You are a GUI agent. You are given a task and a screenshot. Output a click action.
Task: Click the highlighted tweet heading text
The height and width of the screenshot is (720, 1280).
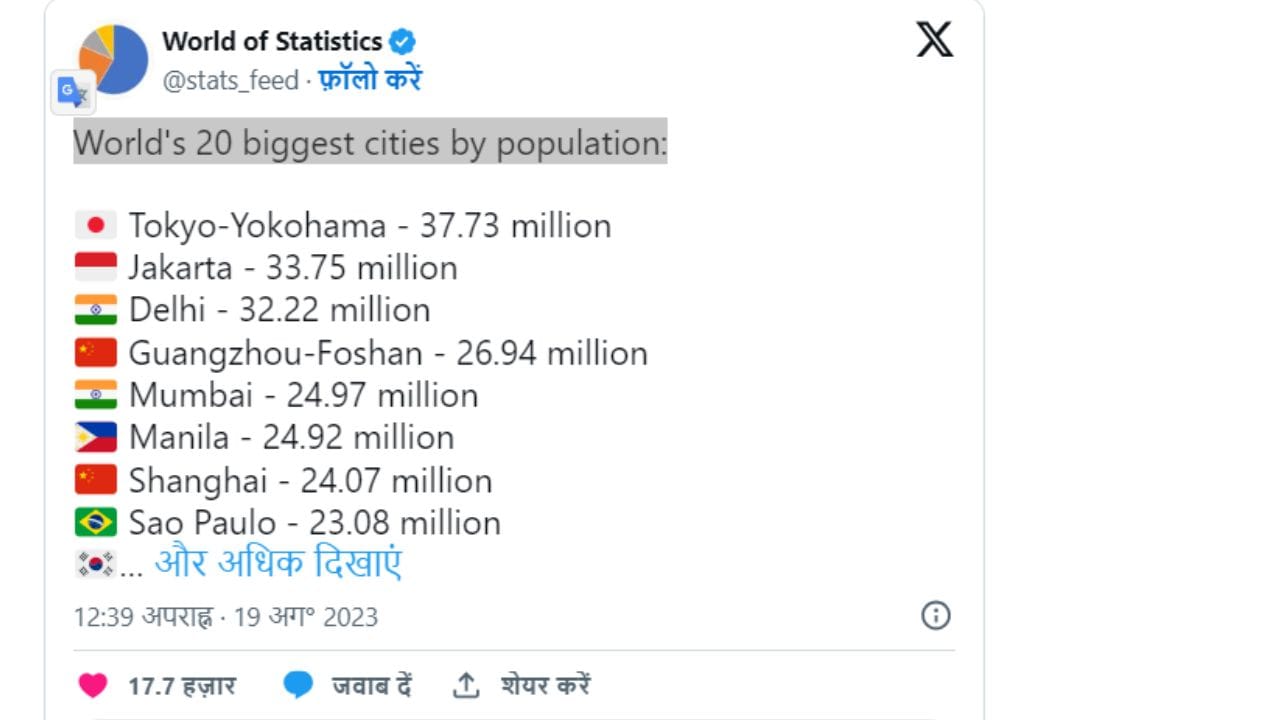tap(370, 143)
